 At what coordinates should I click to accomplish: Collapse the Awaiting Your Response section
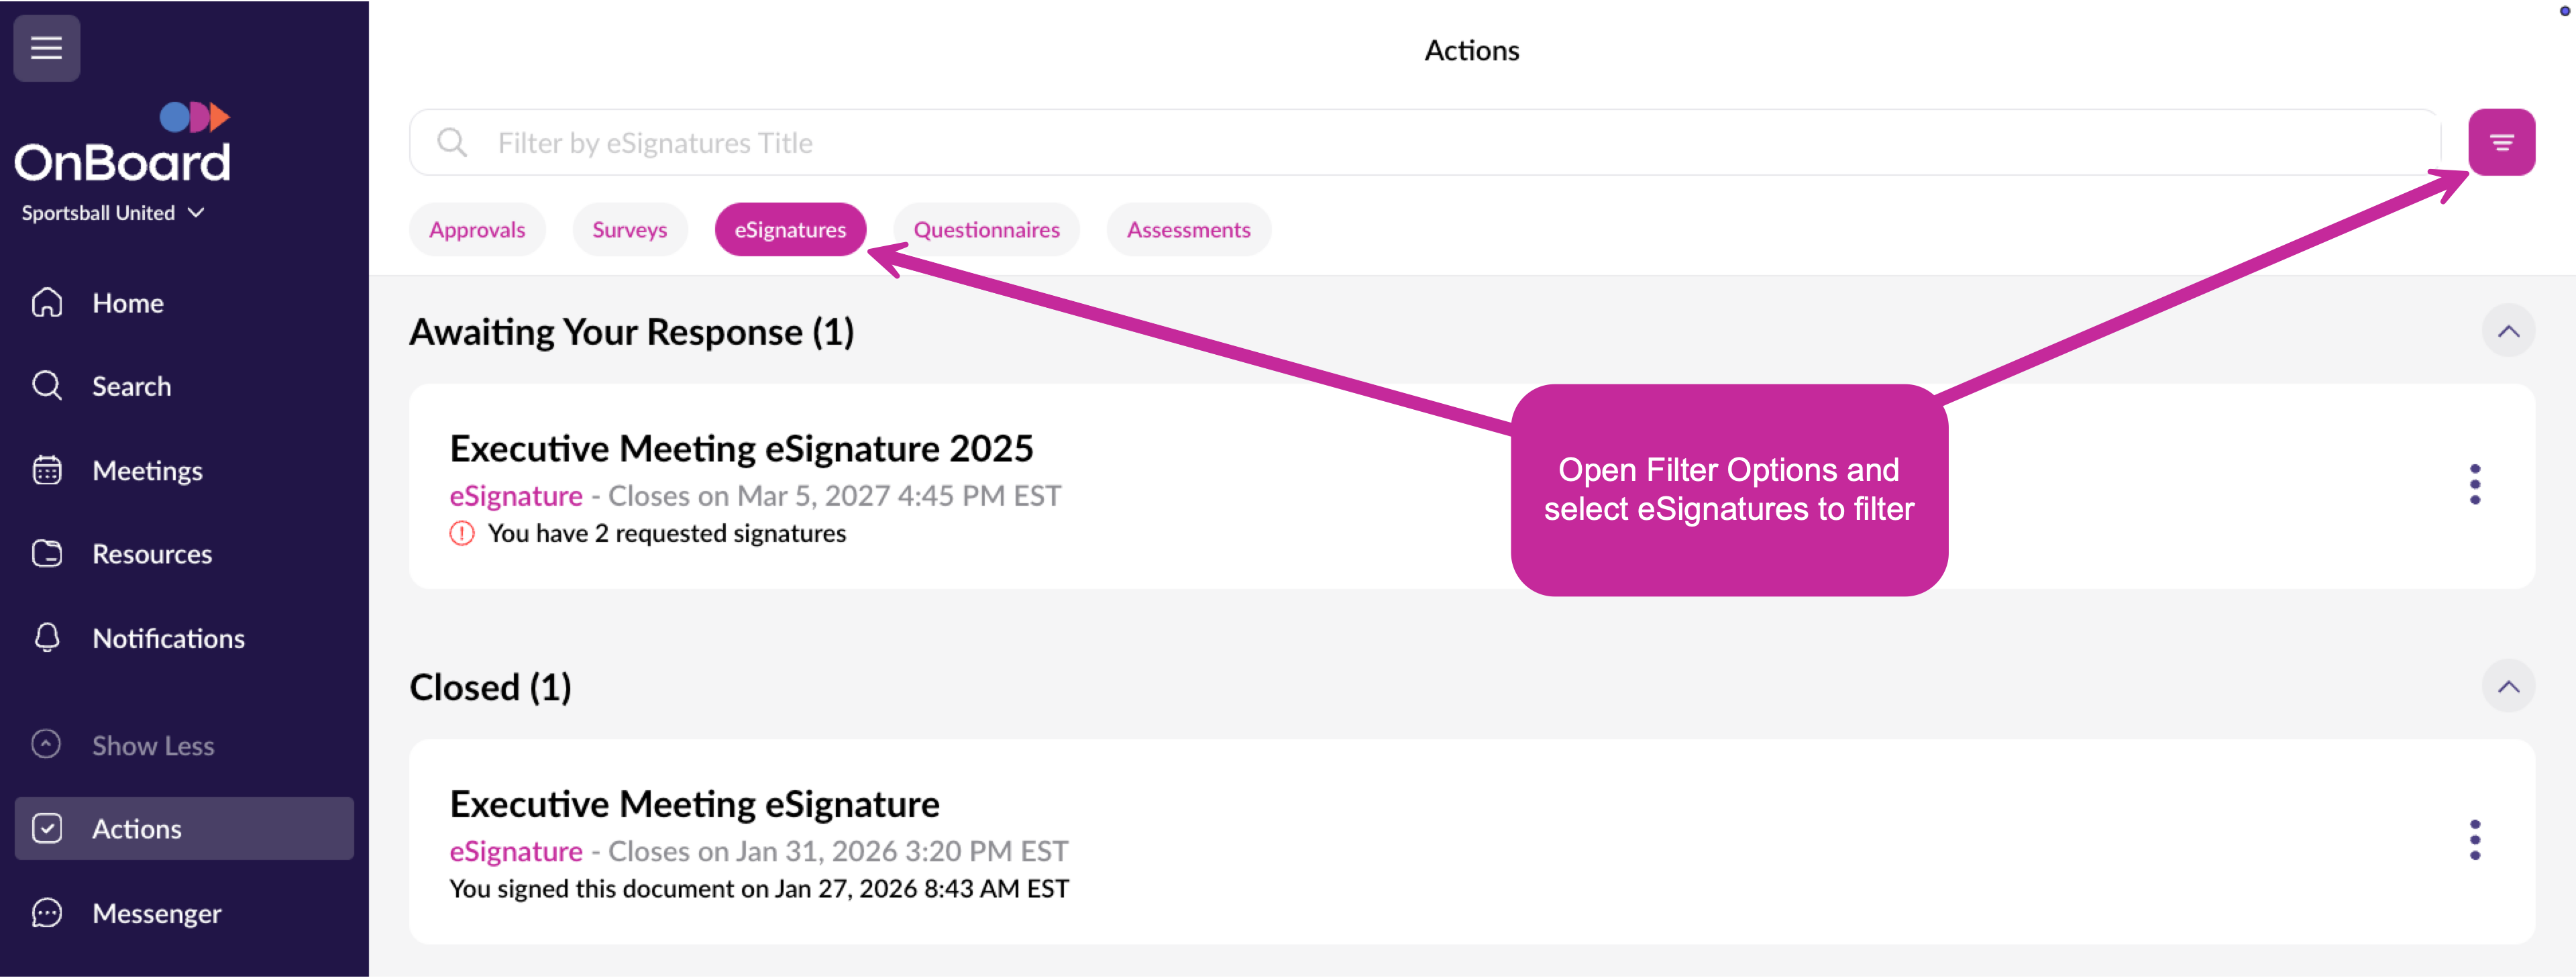point(2507,331)
